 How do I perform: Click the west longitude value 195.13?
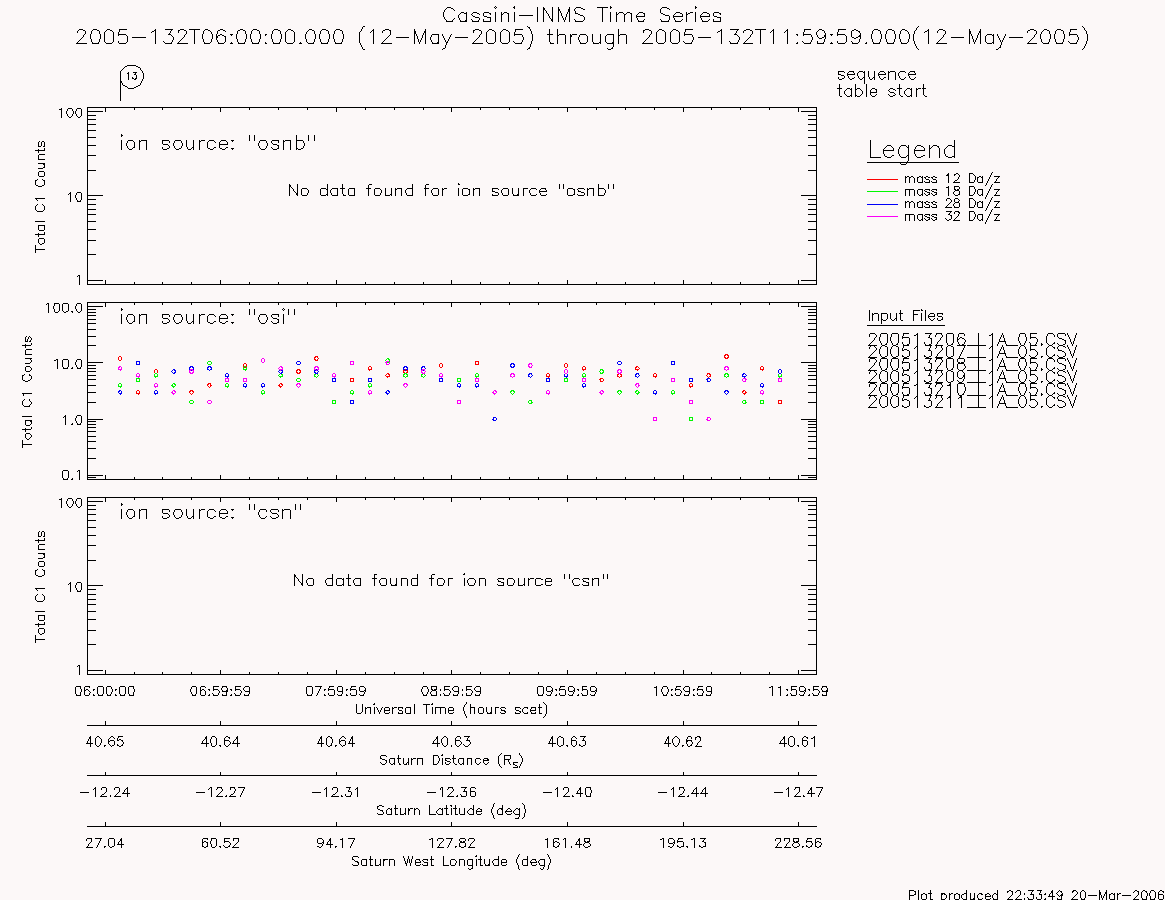(x=683, y=844)
